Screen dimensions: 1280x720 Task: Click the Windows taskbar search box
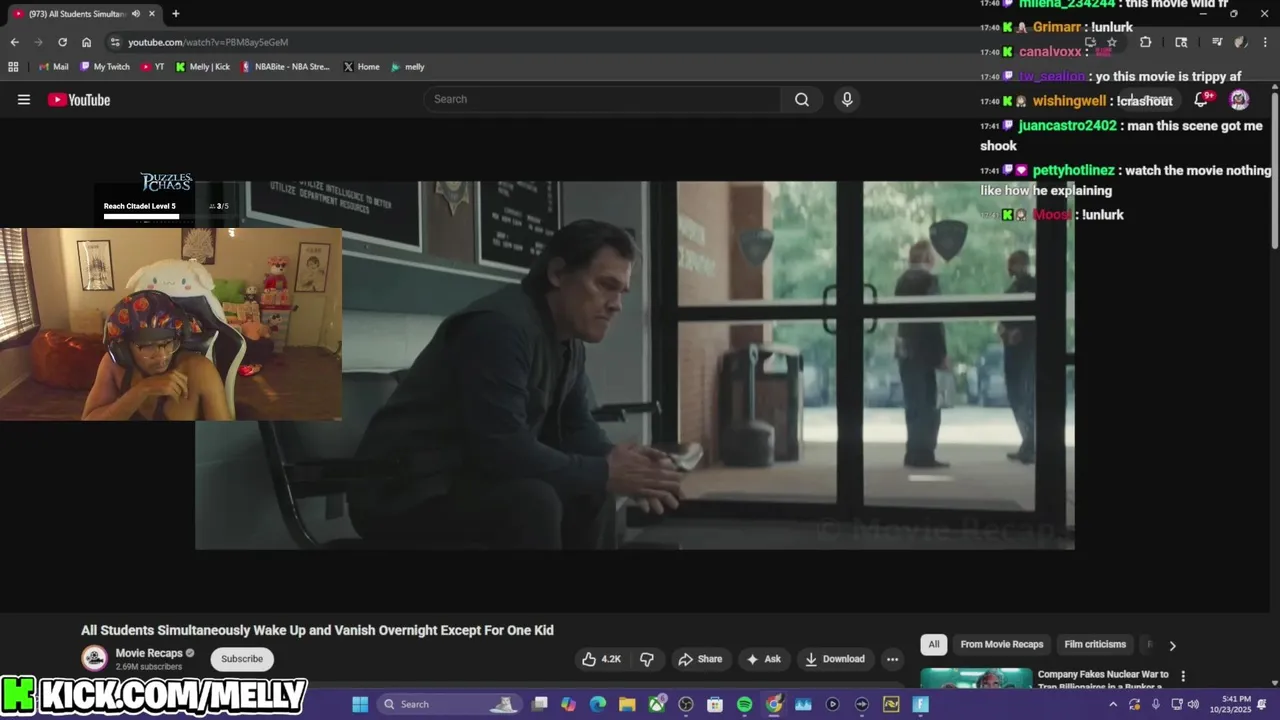450,704
